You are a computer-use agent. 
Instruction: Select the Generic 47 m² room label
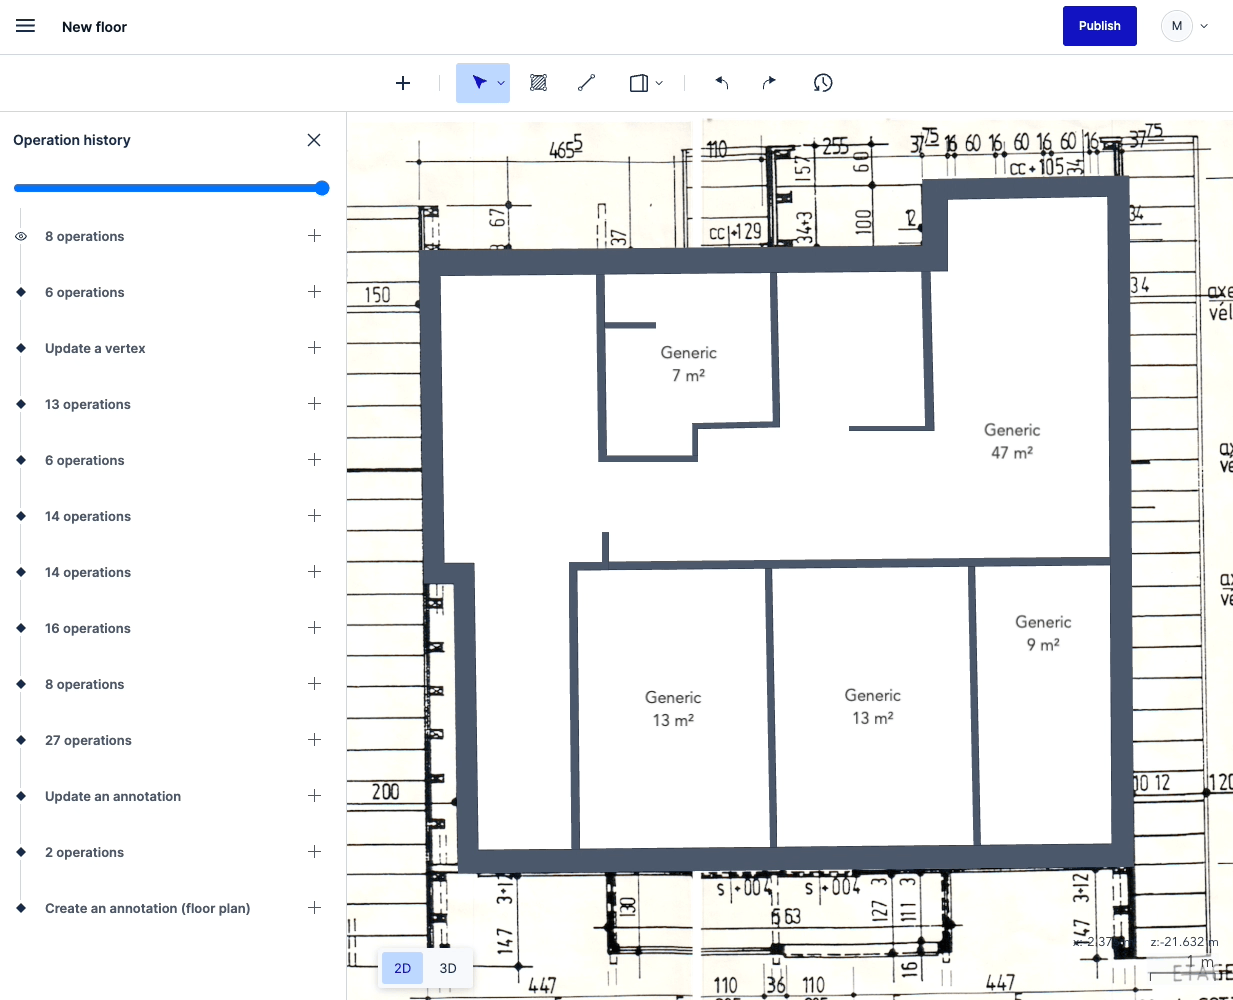pos(1012,441)
